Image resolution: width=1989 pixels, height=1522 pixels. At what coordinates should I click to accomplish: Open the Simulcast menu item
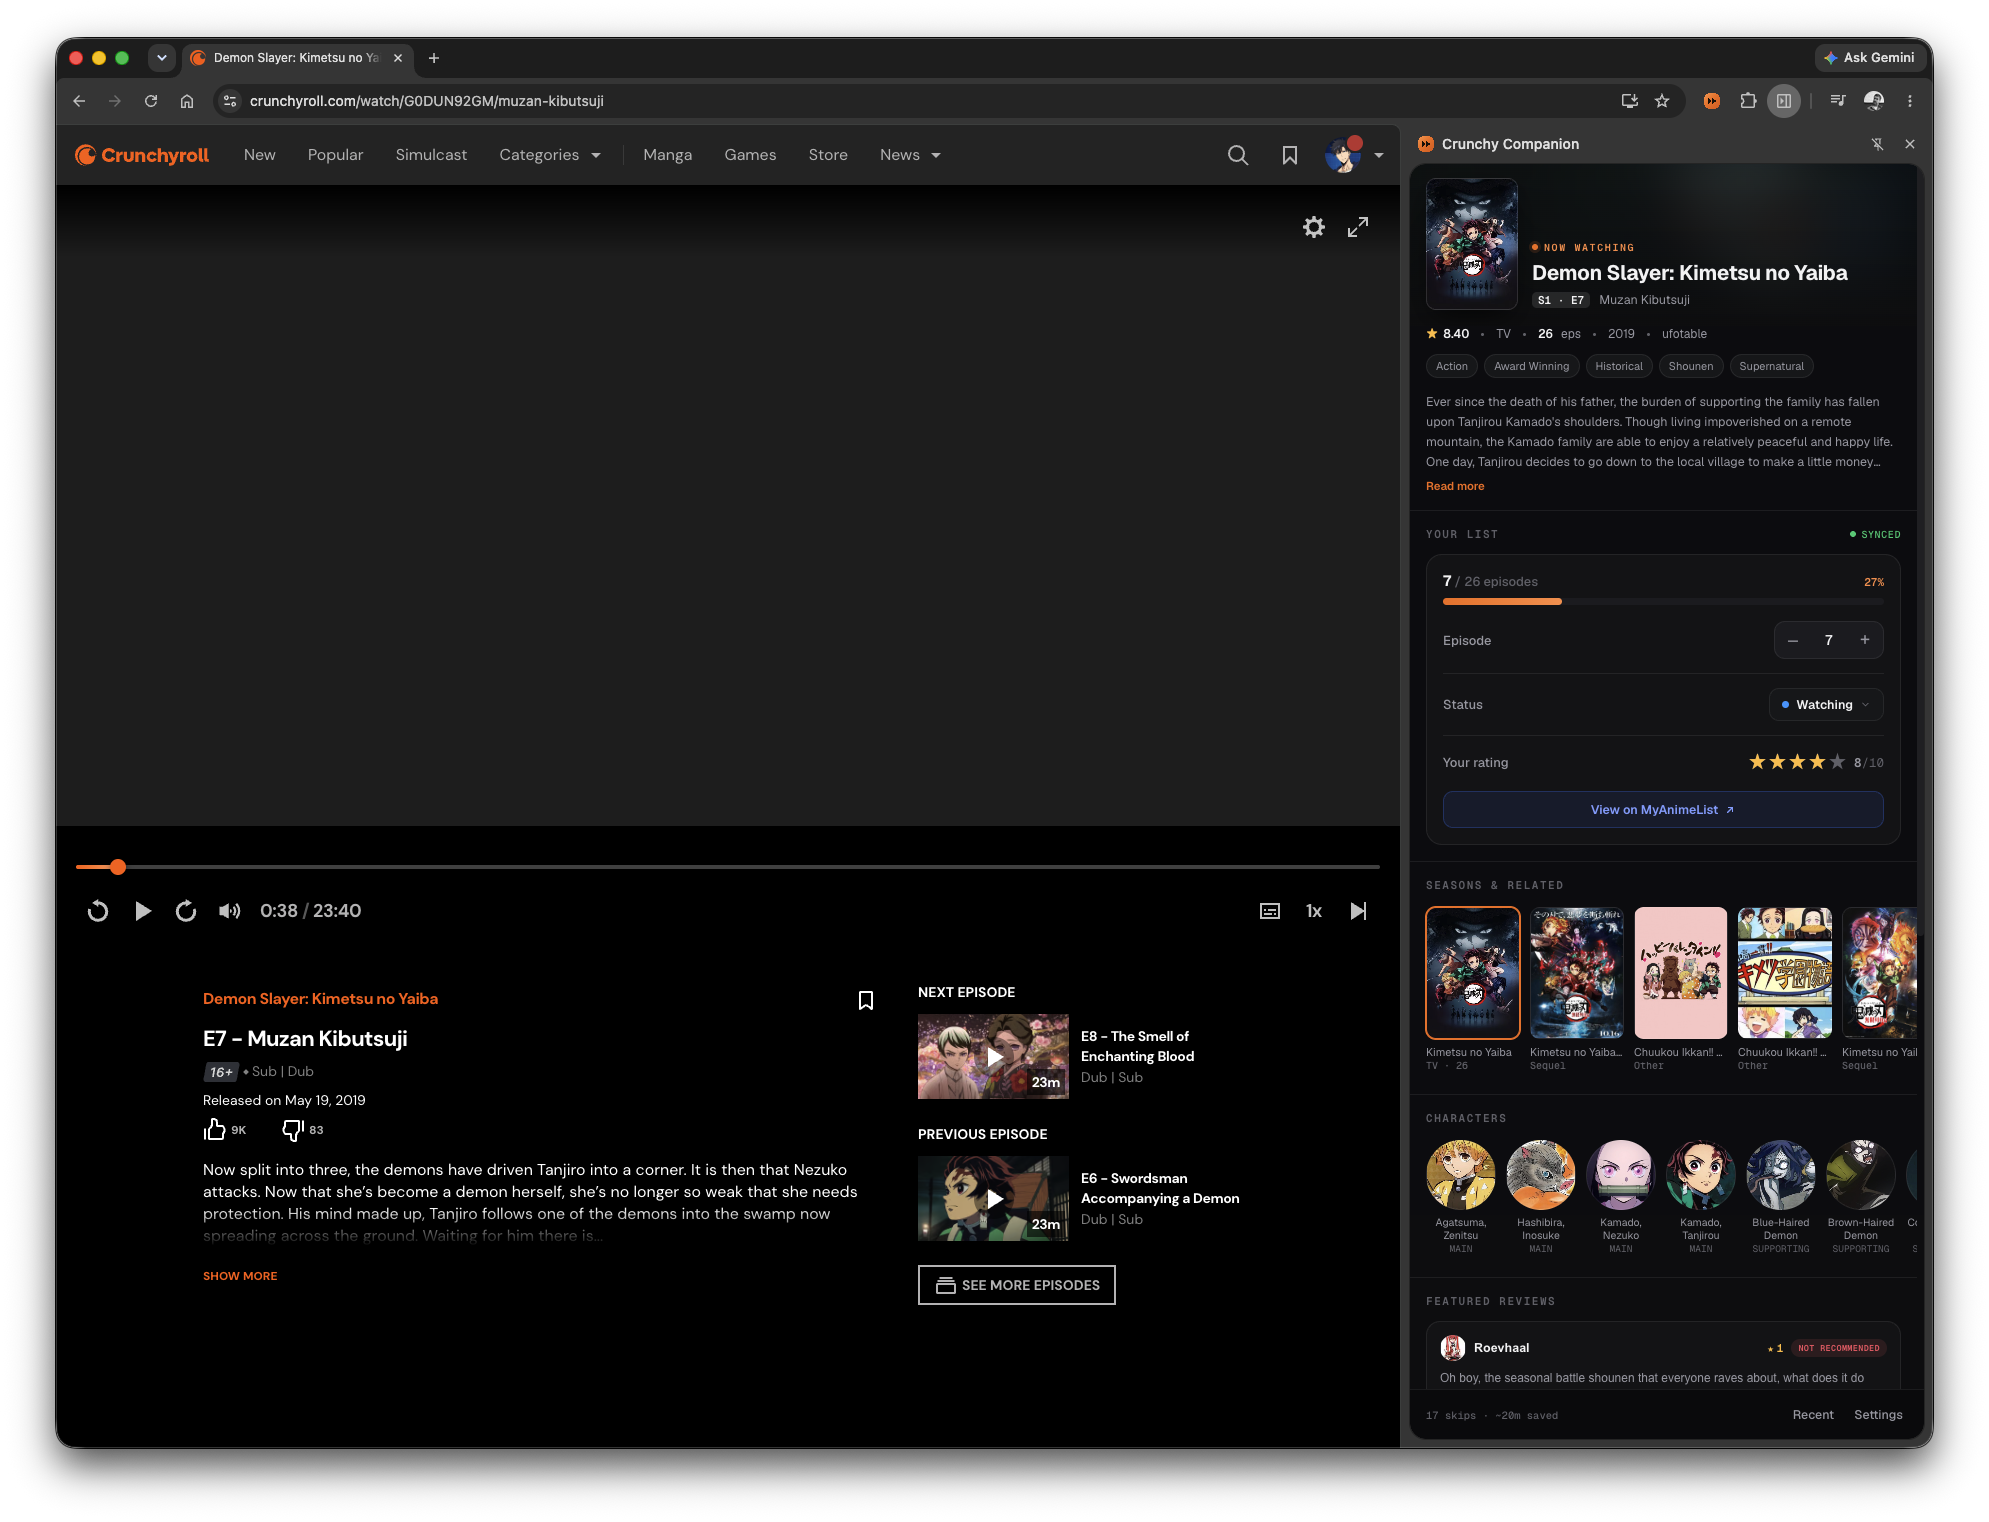pyautogui.click(x=431, y=155)
